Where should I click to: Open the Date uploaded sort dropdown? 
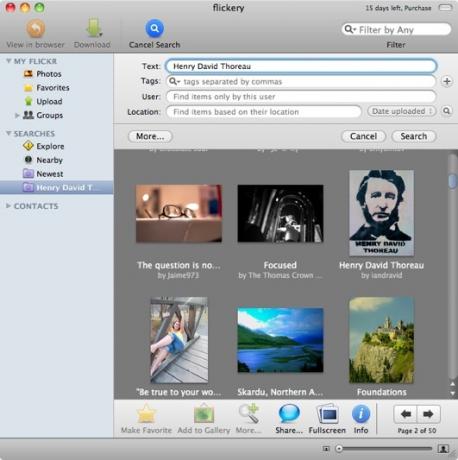point(401,111)
